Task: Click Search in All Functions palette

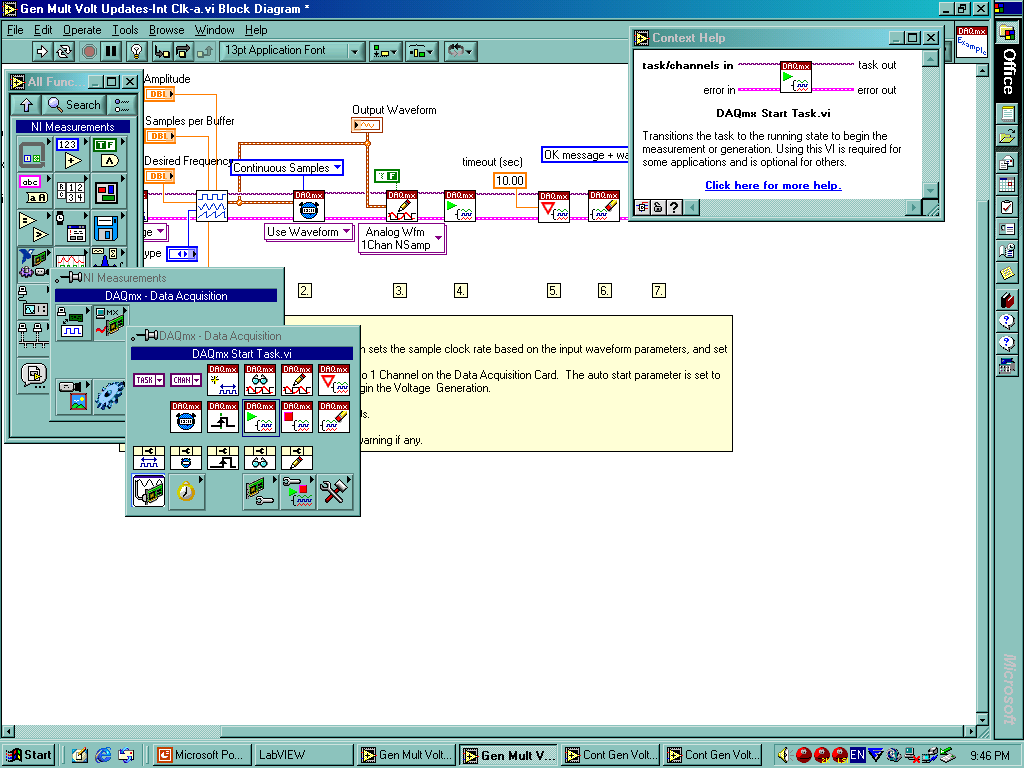Action: [x=74, y=104]
